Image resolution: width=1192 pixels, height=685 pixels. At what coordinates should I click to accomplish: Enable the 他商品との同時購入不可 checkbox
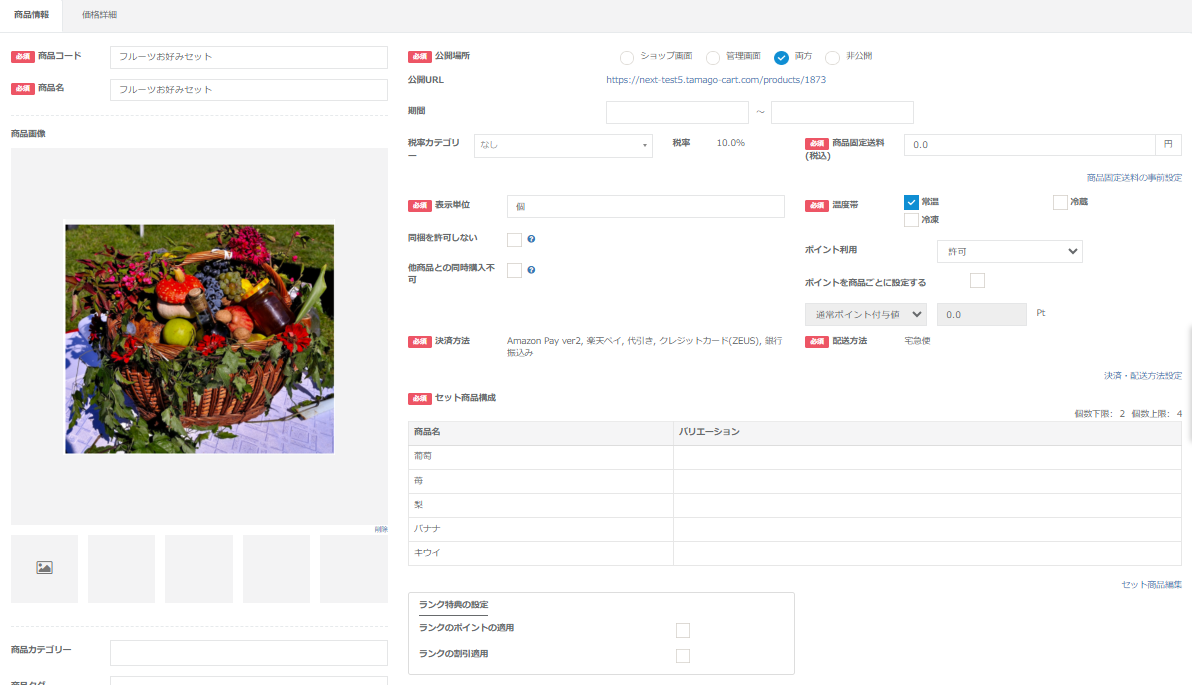pos(515,270)
